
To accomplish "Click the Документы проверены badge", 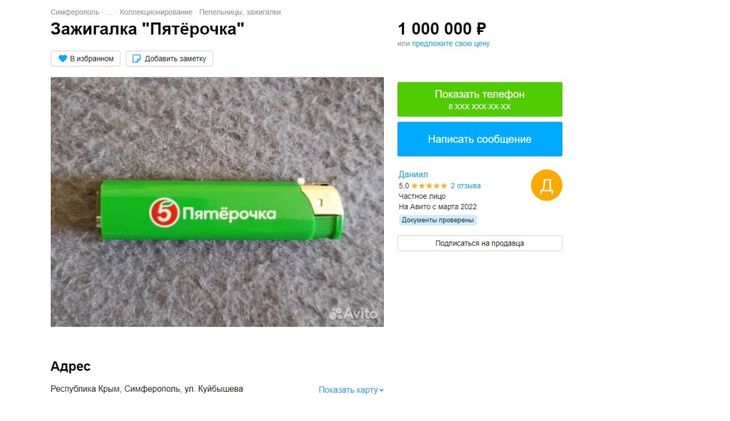I will [438, 220].
